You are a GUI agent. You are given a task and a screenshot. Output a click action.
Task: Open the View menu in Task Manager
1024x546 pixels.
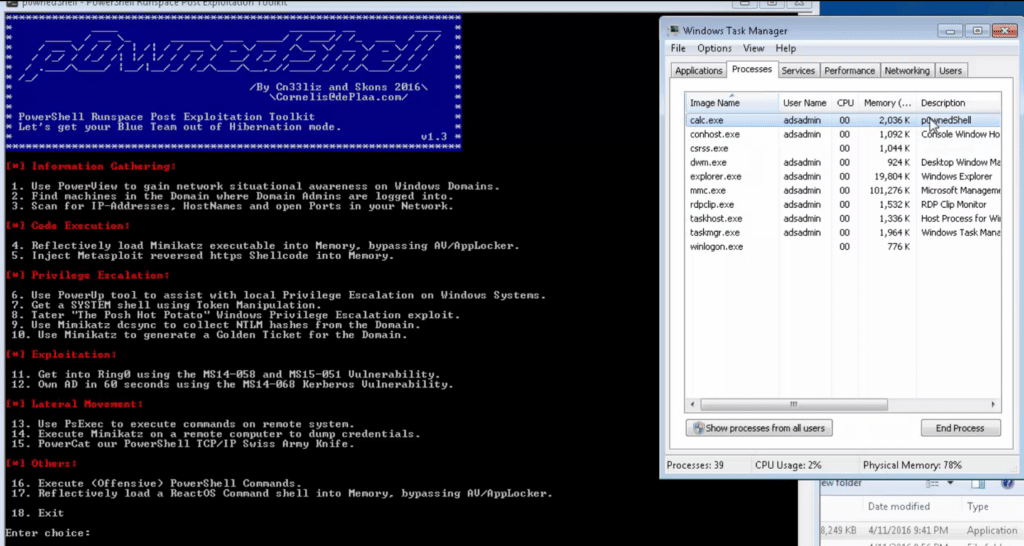tap(753, 48)
